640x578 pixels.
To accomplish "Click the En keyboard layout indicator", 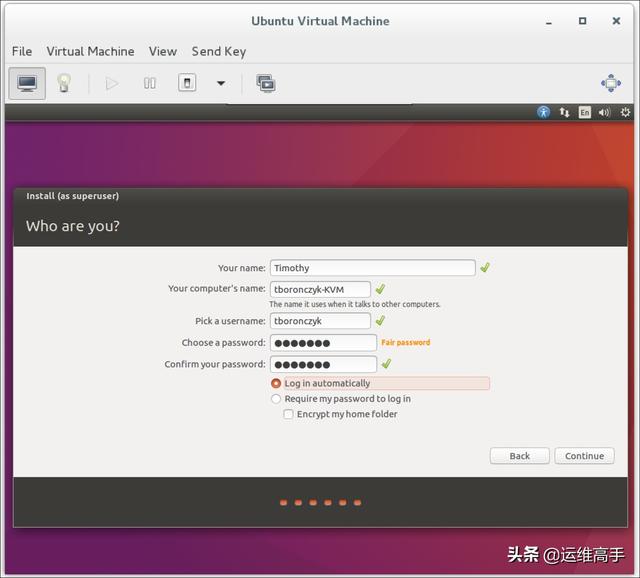I will 584,112.
